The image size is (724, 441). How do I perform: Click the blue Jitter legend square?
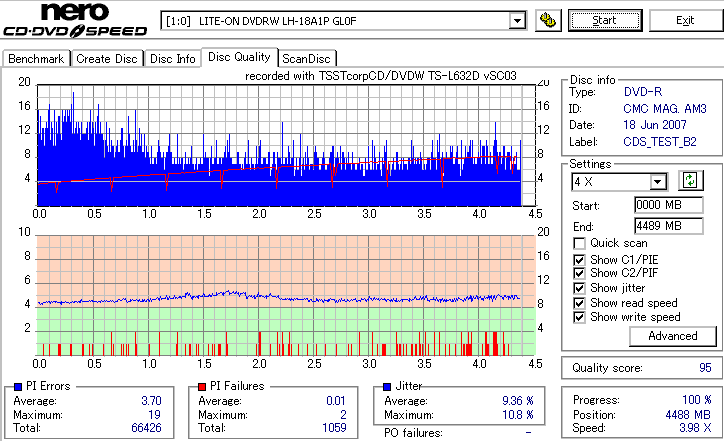(x=387, y=387)
